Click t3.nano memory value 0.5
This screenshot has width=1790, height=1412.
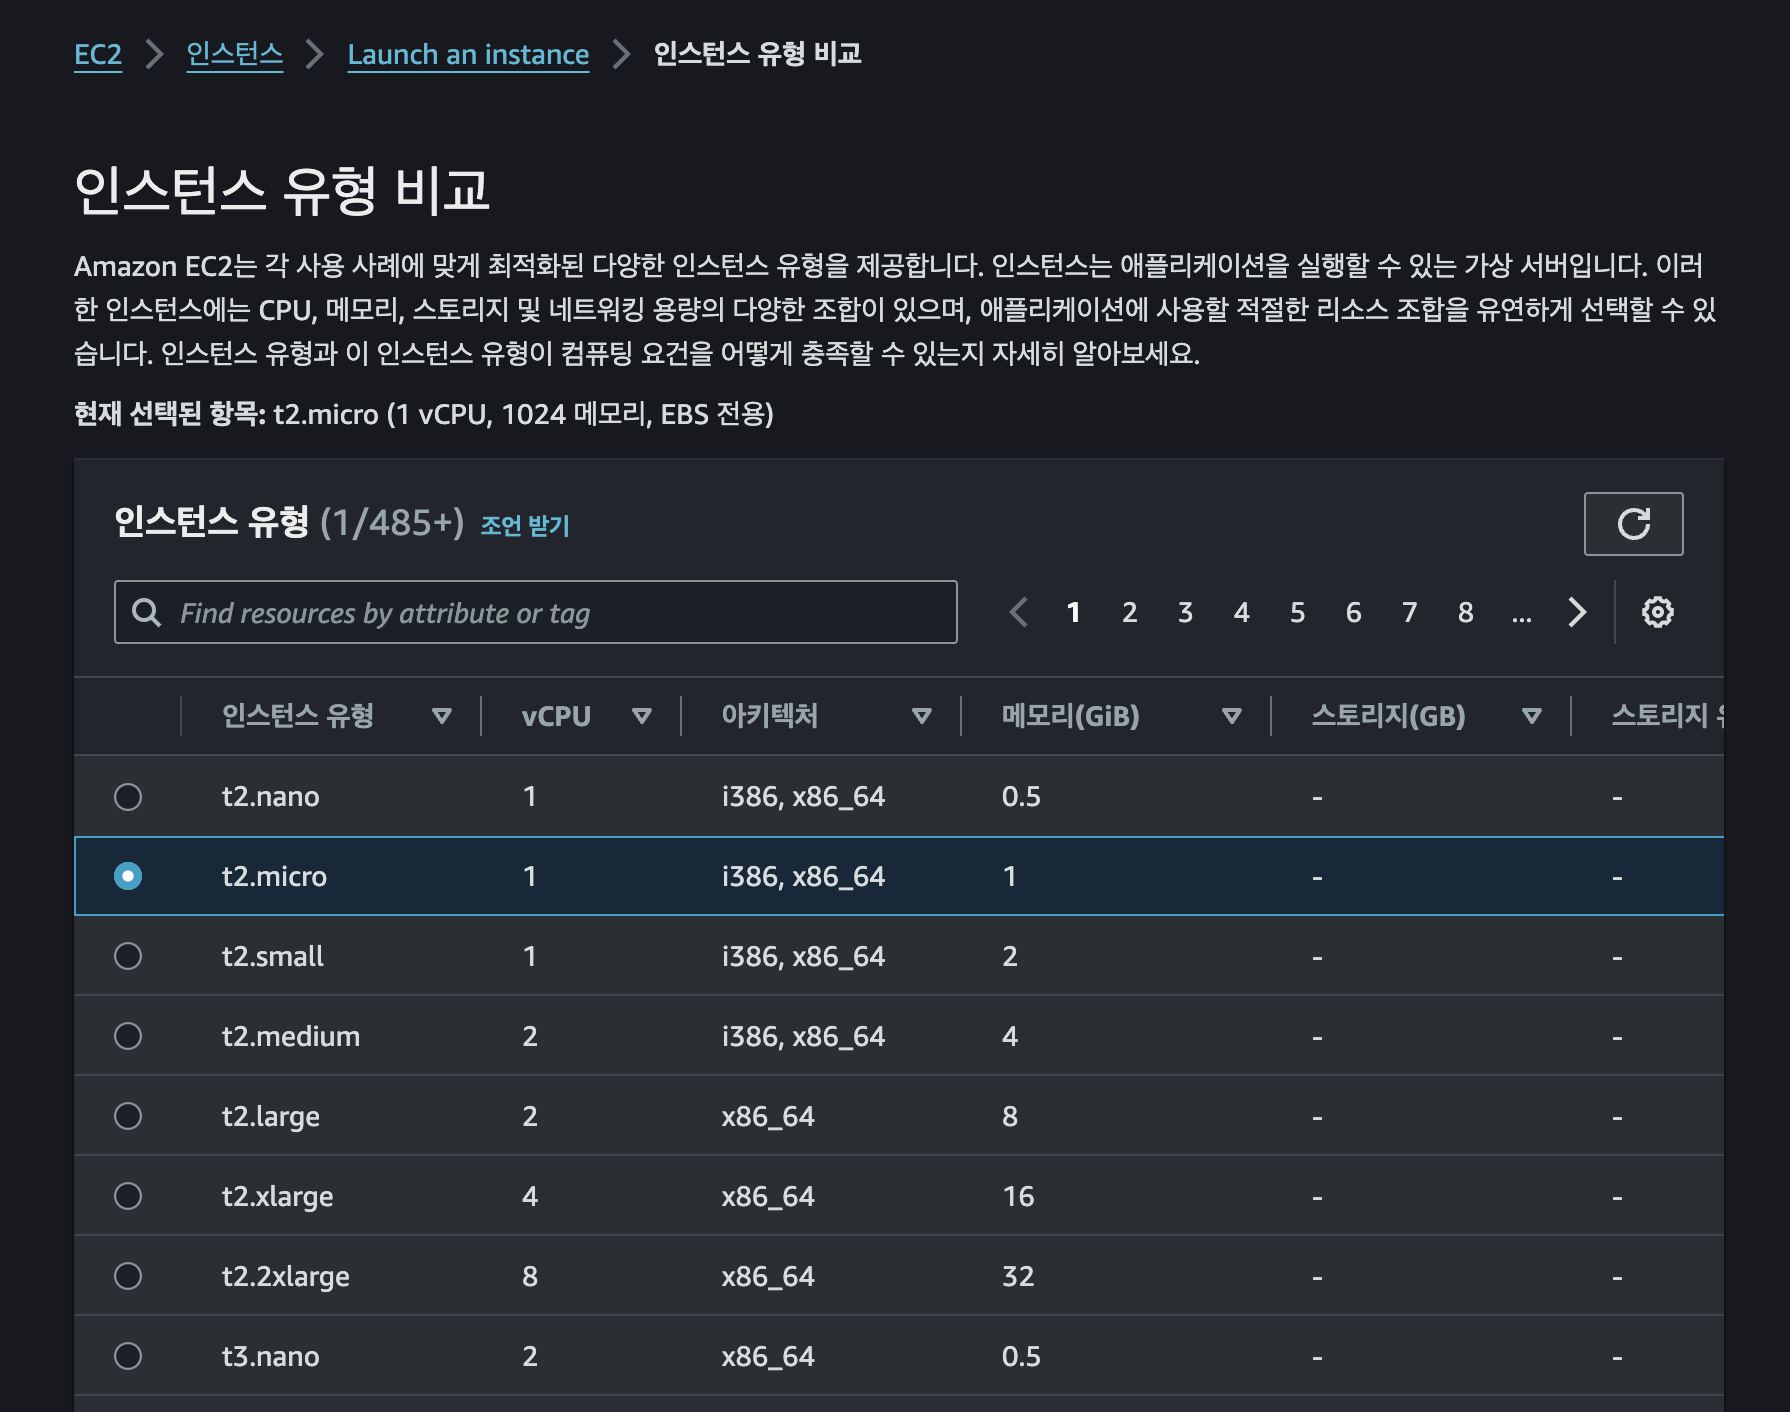point(1021,1357)
